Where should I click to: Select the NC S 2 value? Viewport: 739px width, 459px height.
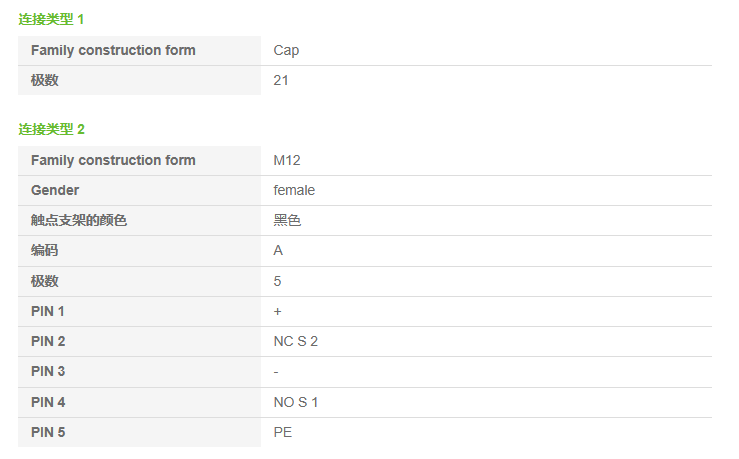click(x=296, y=341)
